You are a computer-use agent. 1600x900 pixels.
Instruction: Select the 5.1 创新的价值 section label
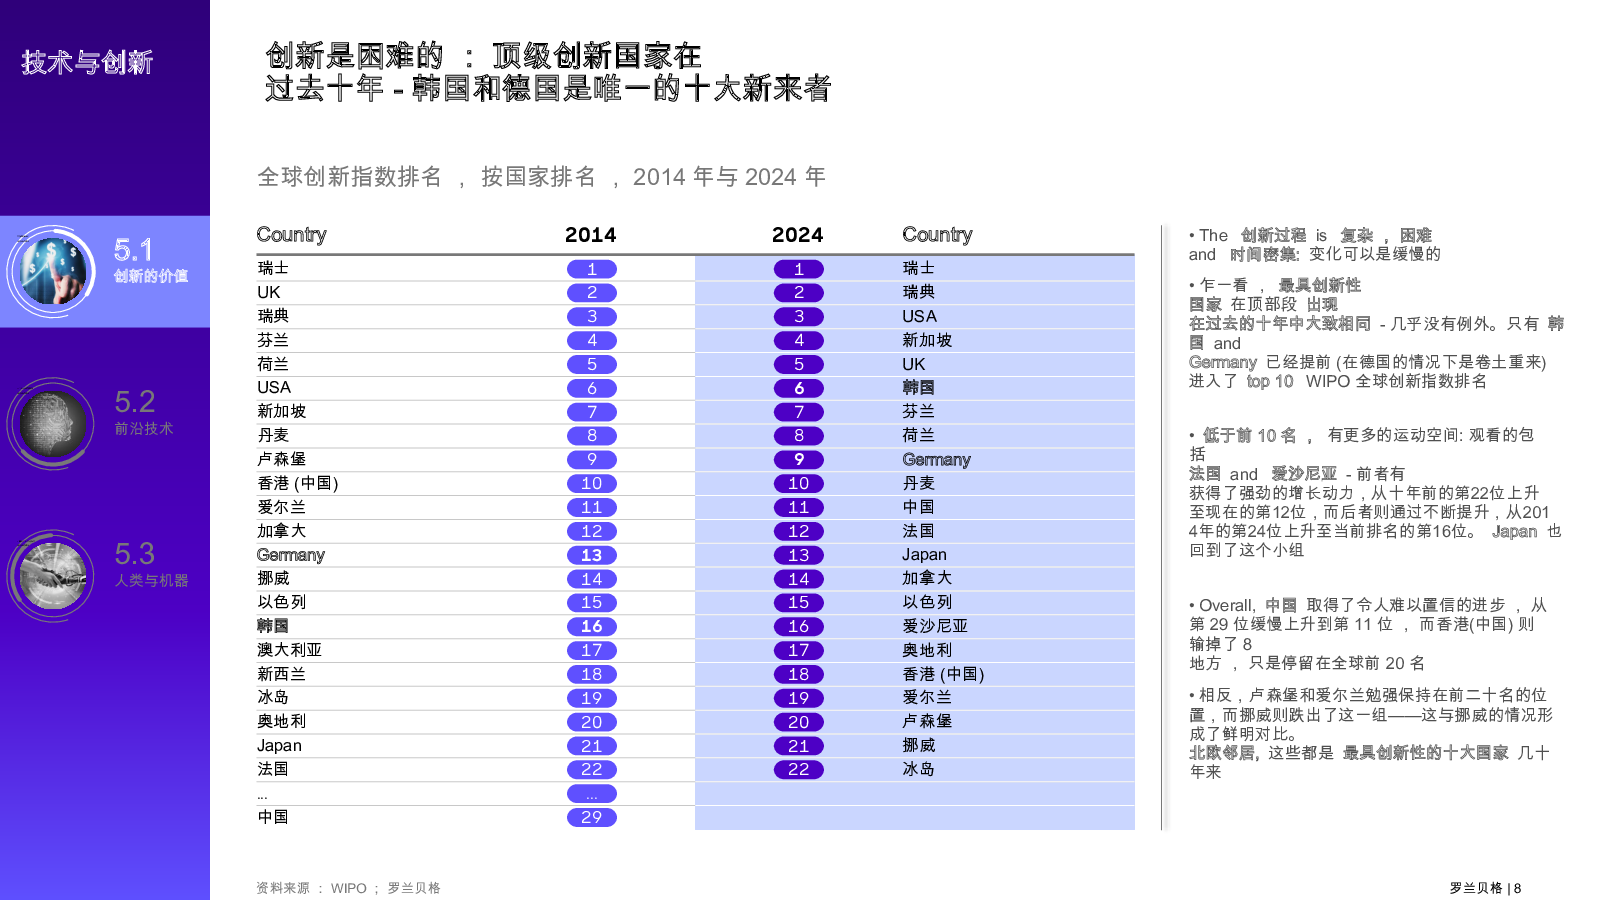click(150, 261)
